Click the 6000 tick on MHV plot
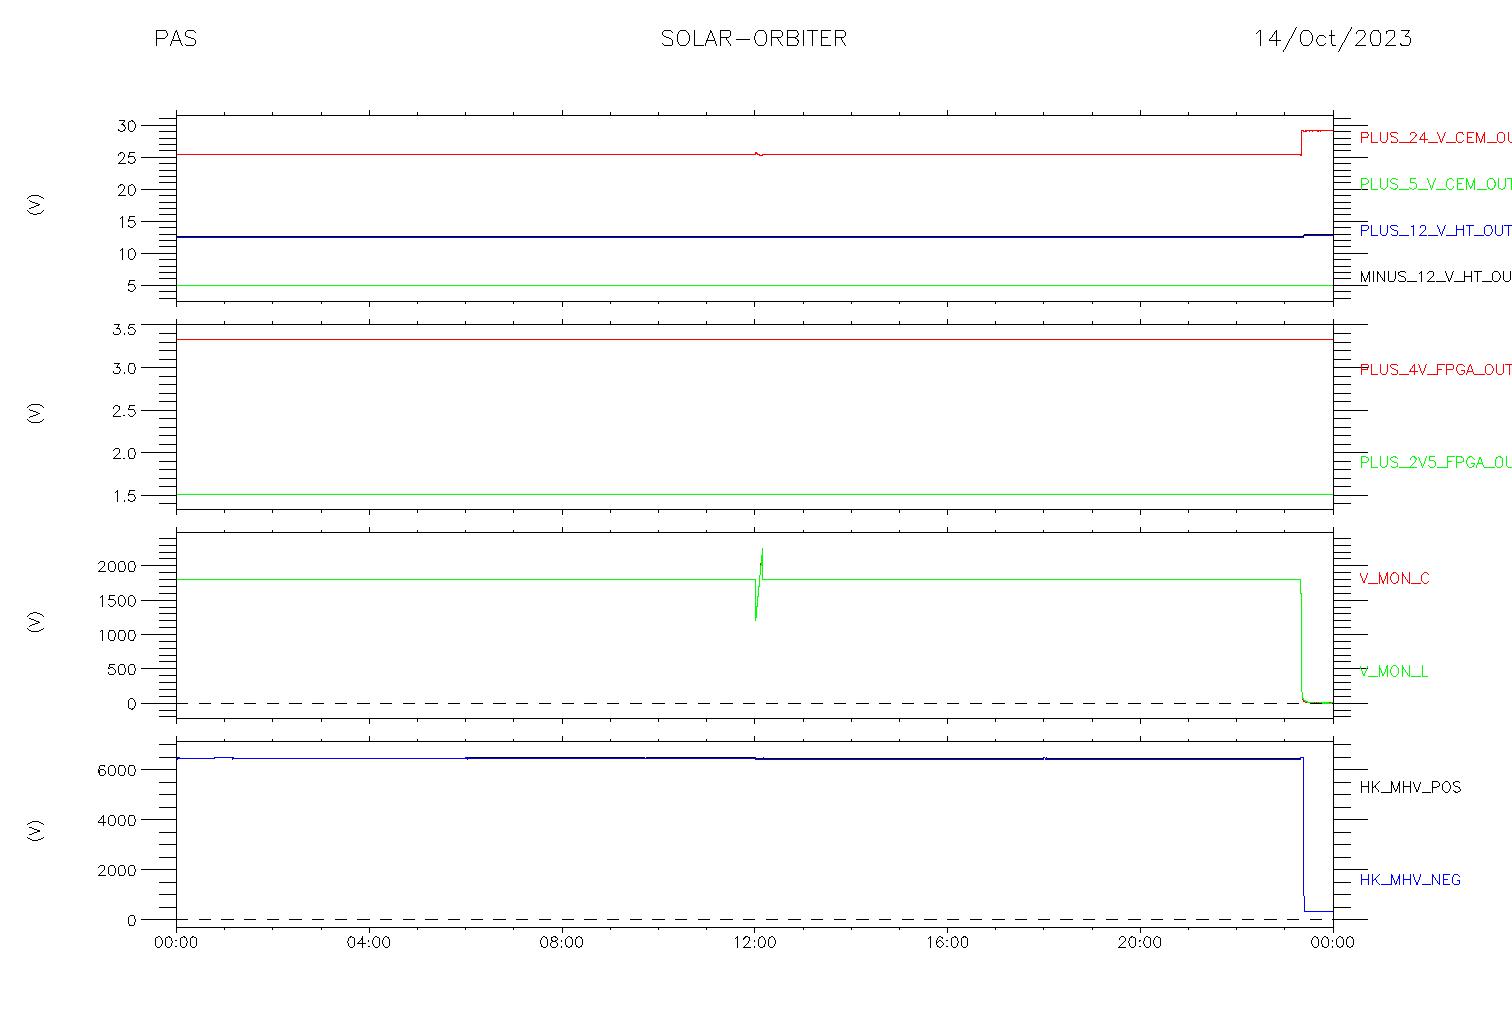Image resolution: width=1512 pixels, height=1020 pixels. pos(118,771)
